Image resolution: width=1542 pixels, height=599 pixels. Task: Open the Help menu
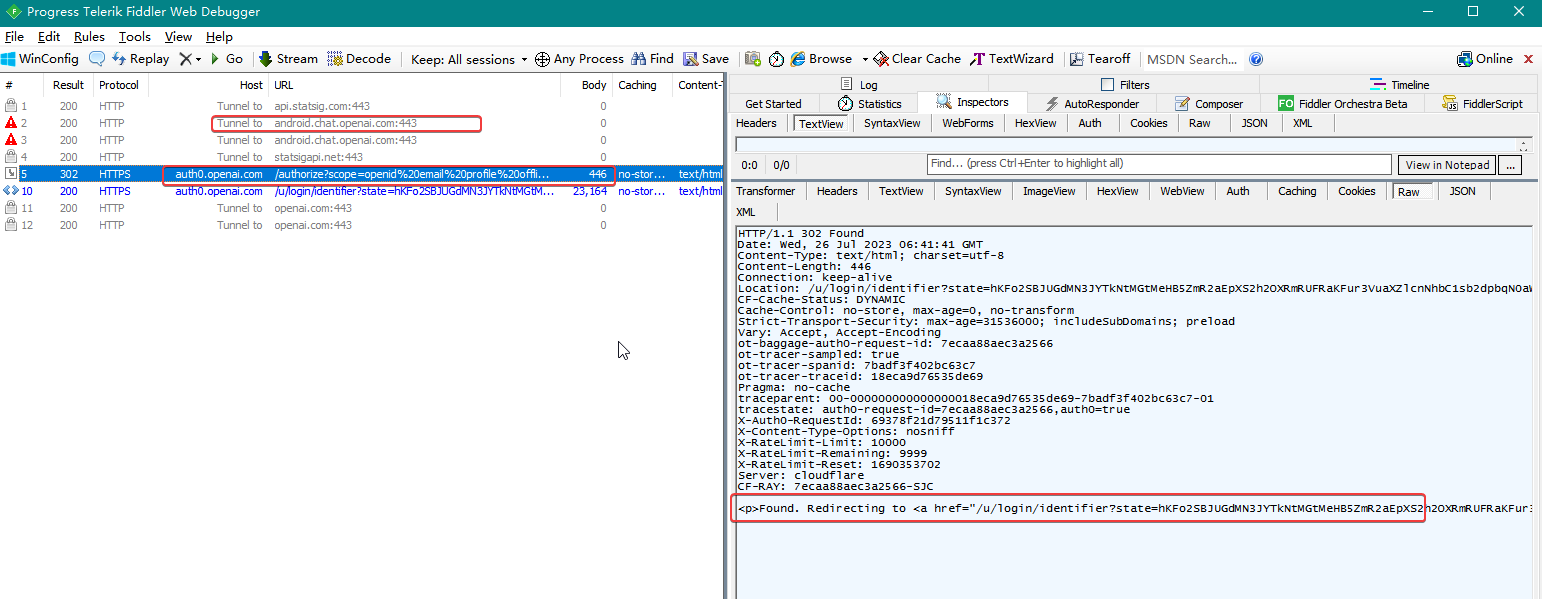[x=219, y=37]
